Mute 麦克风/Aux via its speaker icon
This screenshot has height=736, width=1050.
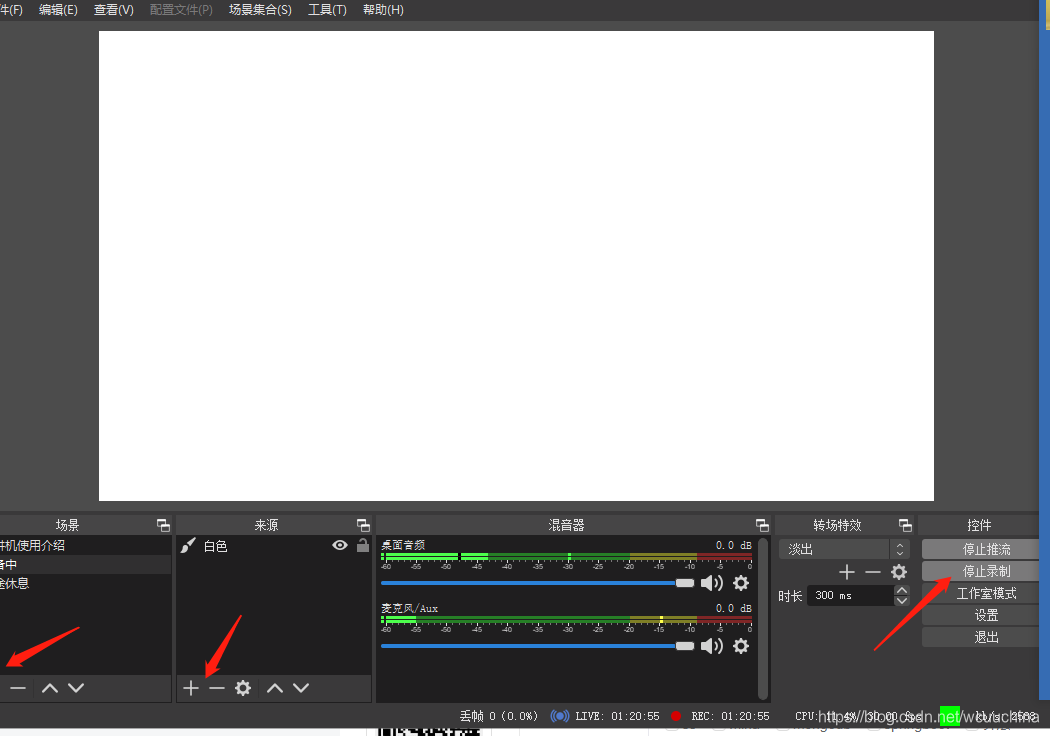click(712, 645)
